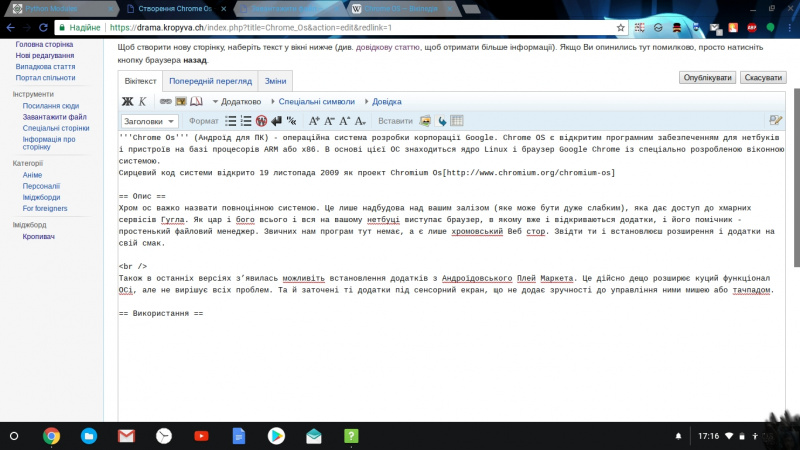Screen dimensions: 800x450
Task: Click the embedded file icon in toolbar
Action: point(181,102)
